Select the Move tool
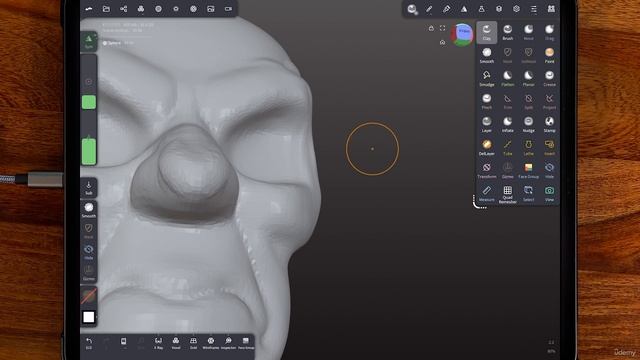 [529, 32]
